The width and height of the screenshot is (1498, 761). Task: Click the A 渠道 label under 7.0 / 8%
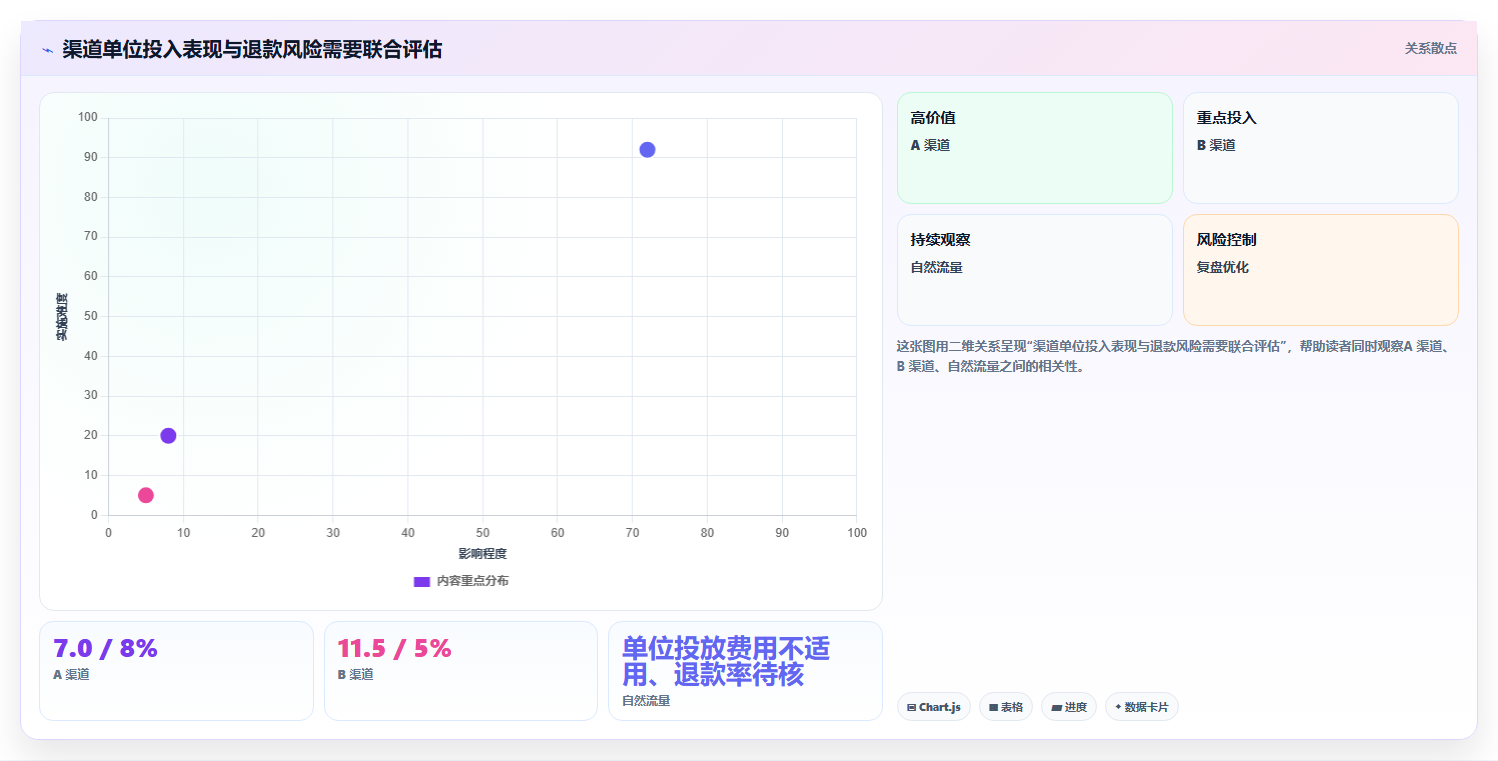tap(71, 675)
